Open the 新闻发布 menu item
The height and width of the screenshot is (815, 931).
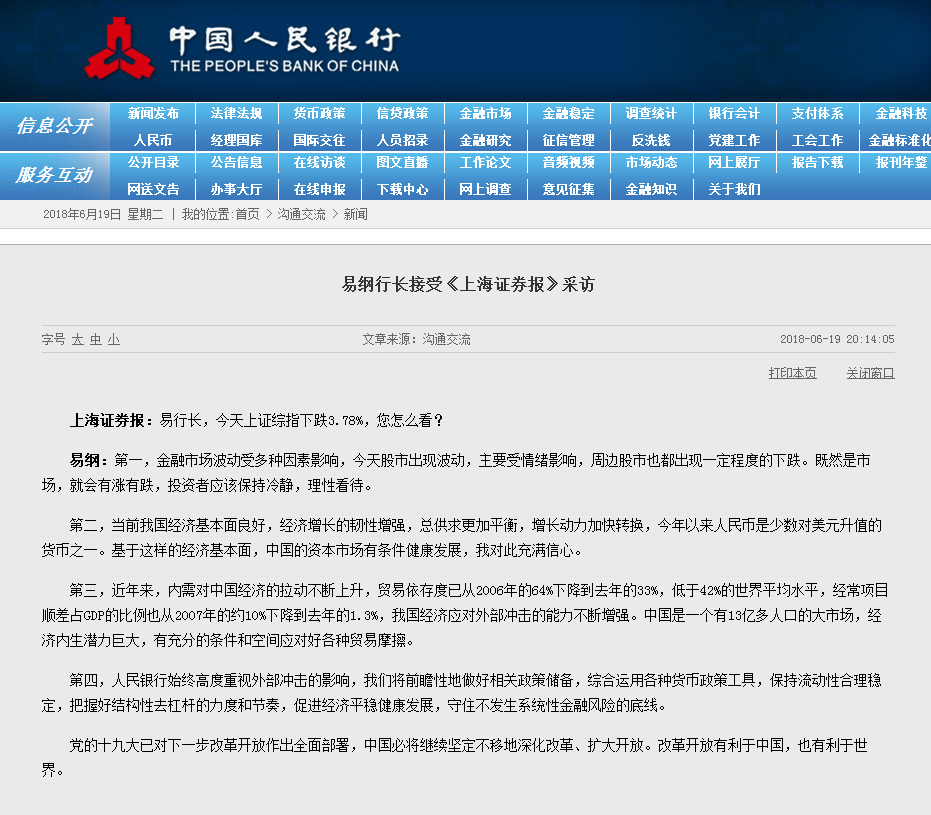[x=153, y=114]
